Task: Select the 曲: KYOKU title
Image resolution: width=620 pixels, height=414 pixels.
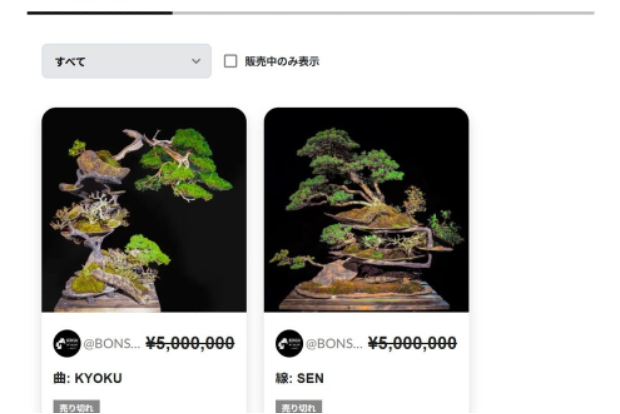Action: [88, 378]
